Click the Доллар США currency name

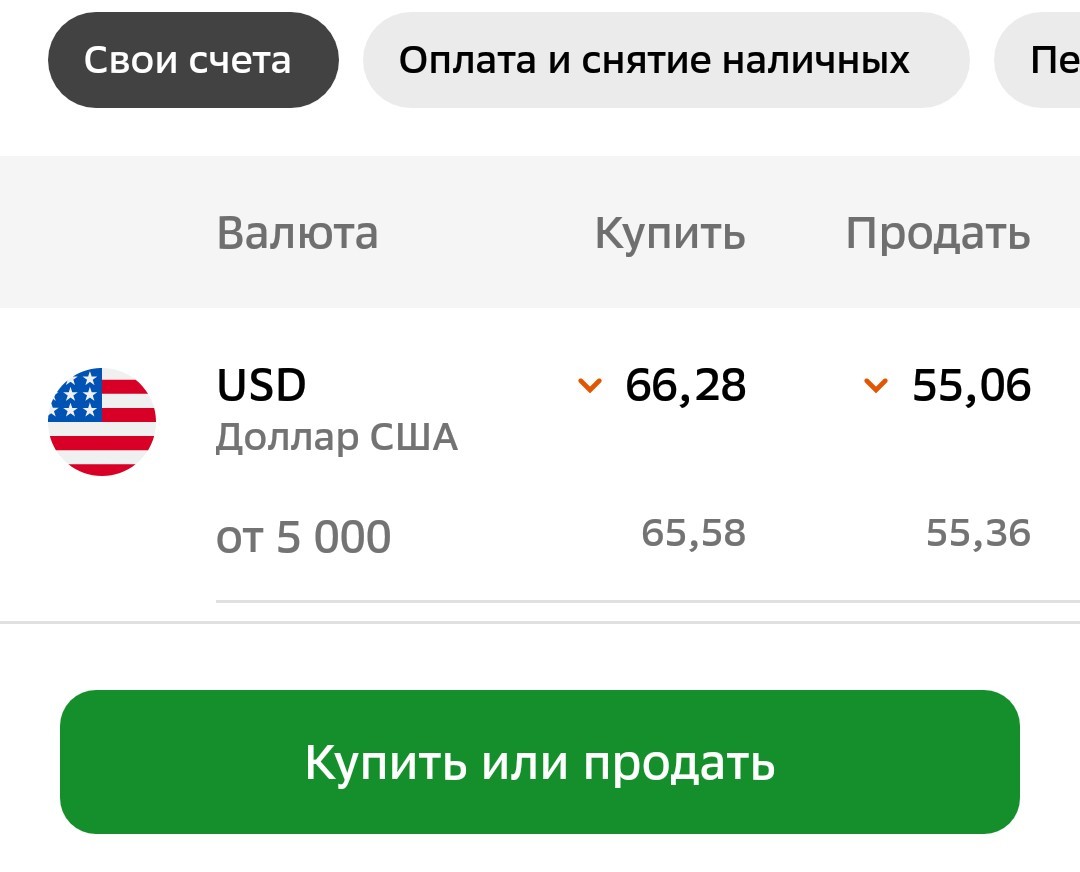[337, 437]
